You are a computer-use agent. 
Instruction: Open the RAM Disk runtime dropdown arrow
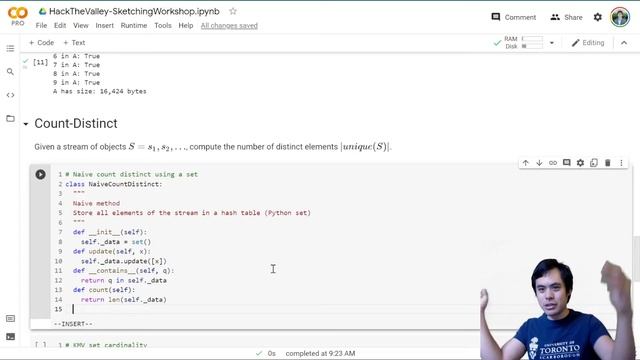[x=552, y=43]
